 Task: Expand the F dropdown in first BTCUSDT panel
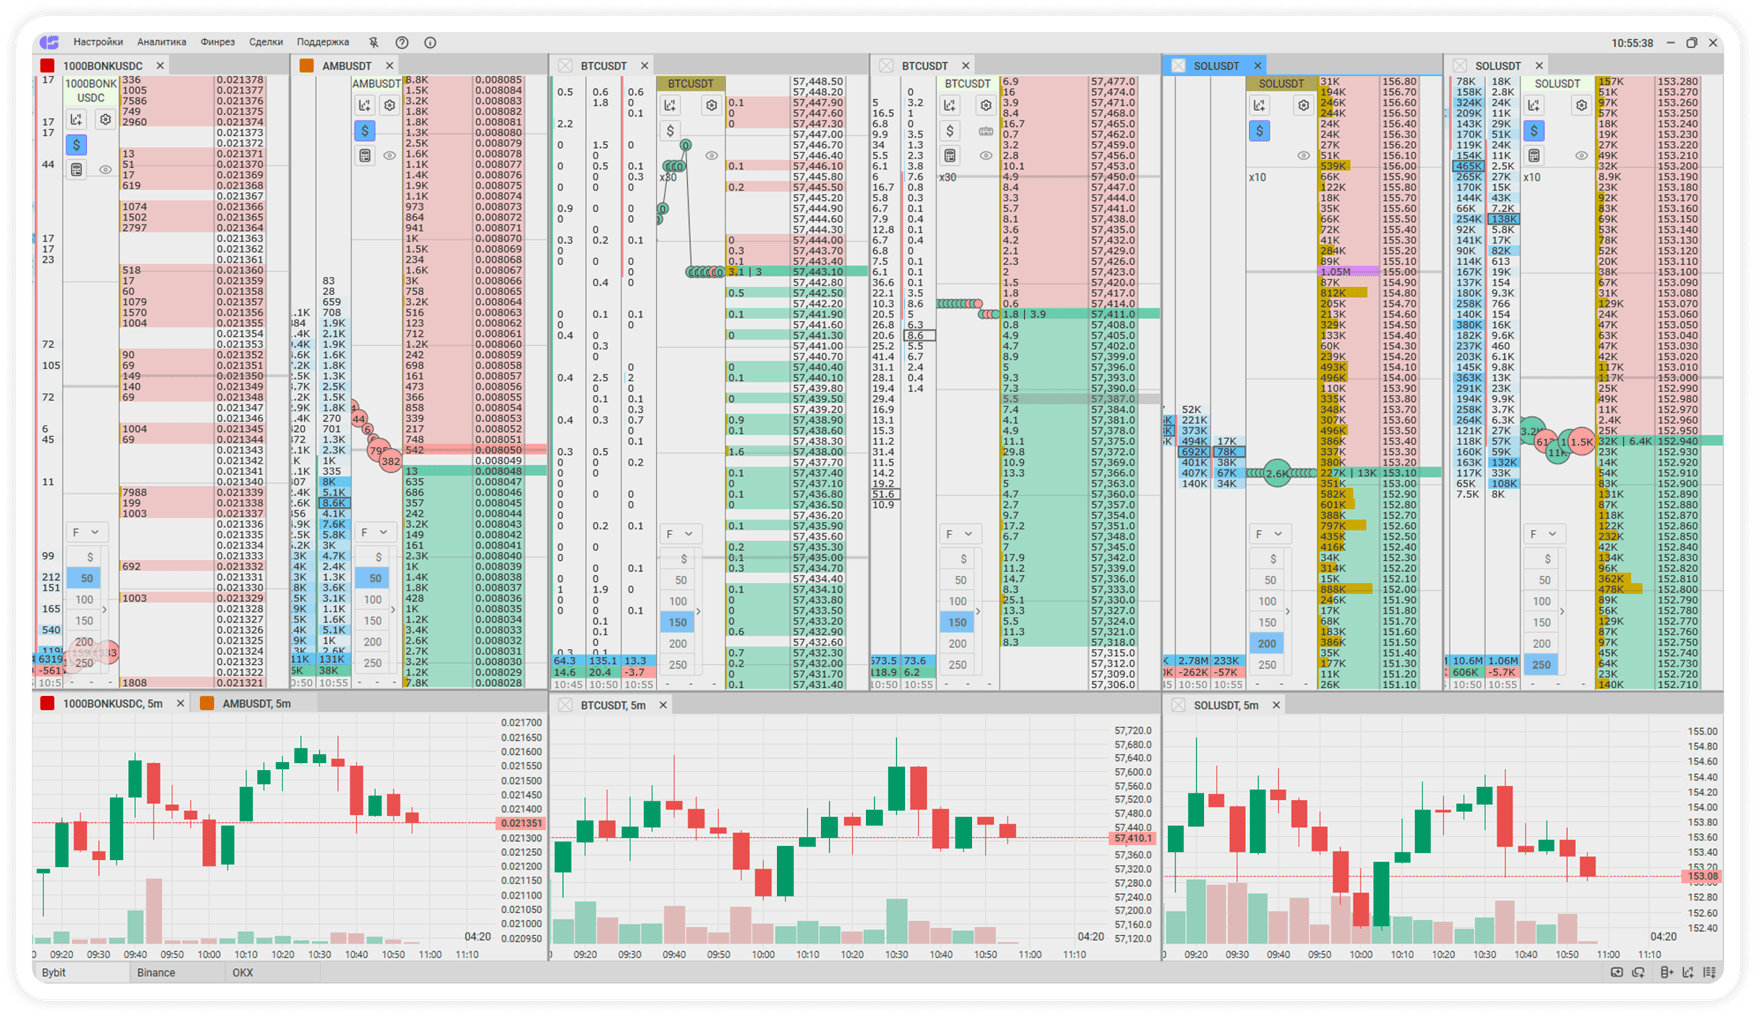coord(679,534)
